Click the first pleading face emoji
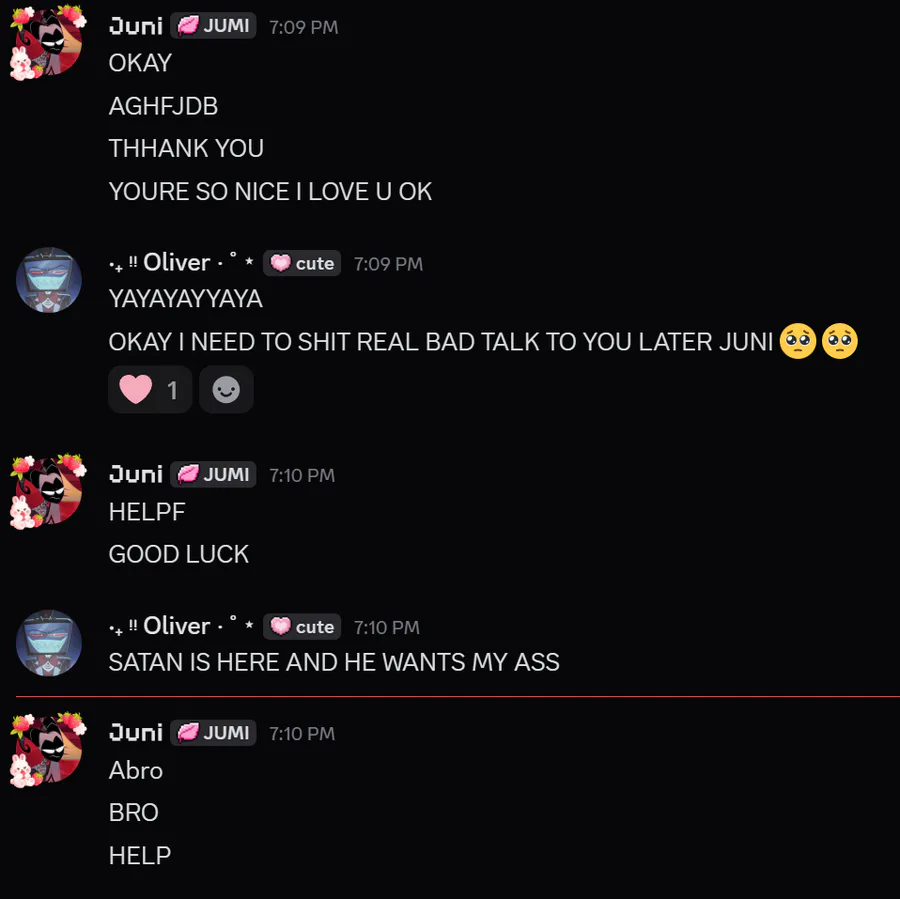Screen dimensions: 900x899 (x=798, y=342)
